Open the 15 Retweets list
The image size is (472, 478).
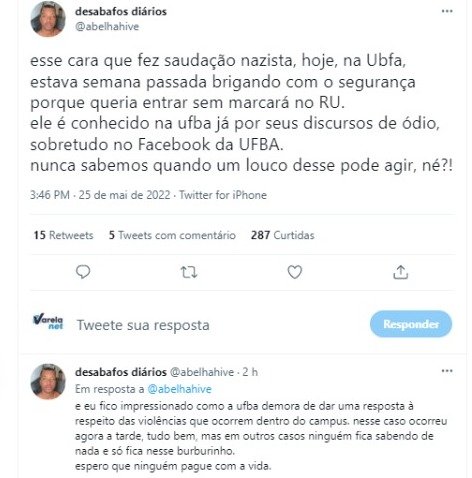63,235
